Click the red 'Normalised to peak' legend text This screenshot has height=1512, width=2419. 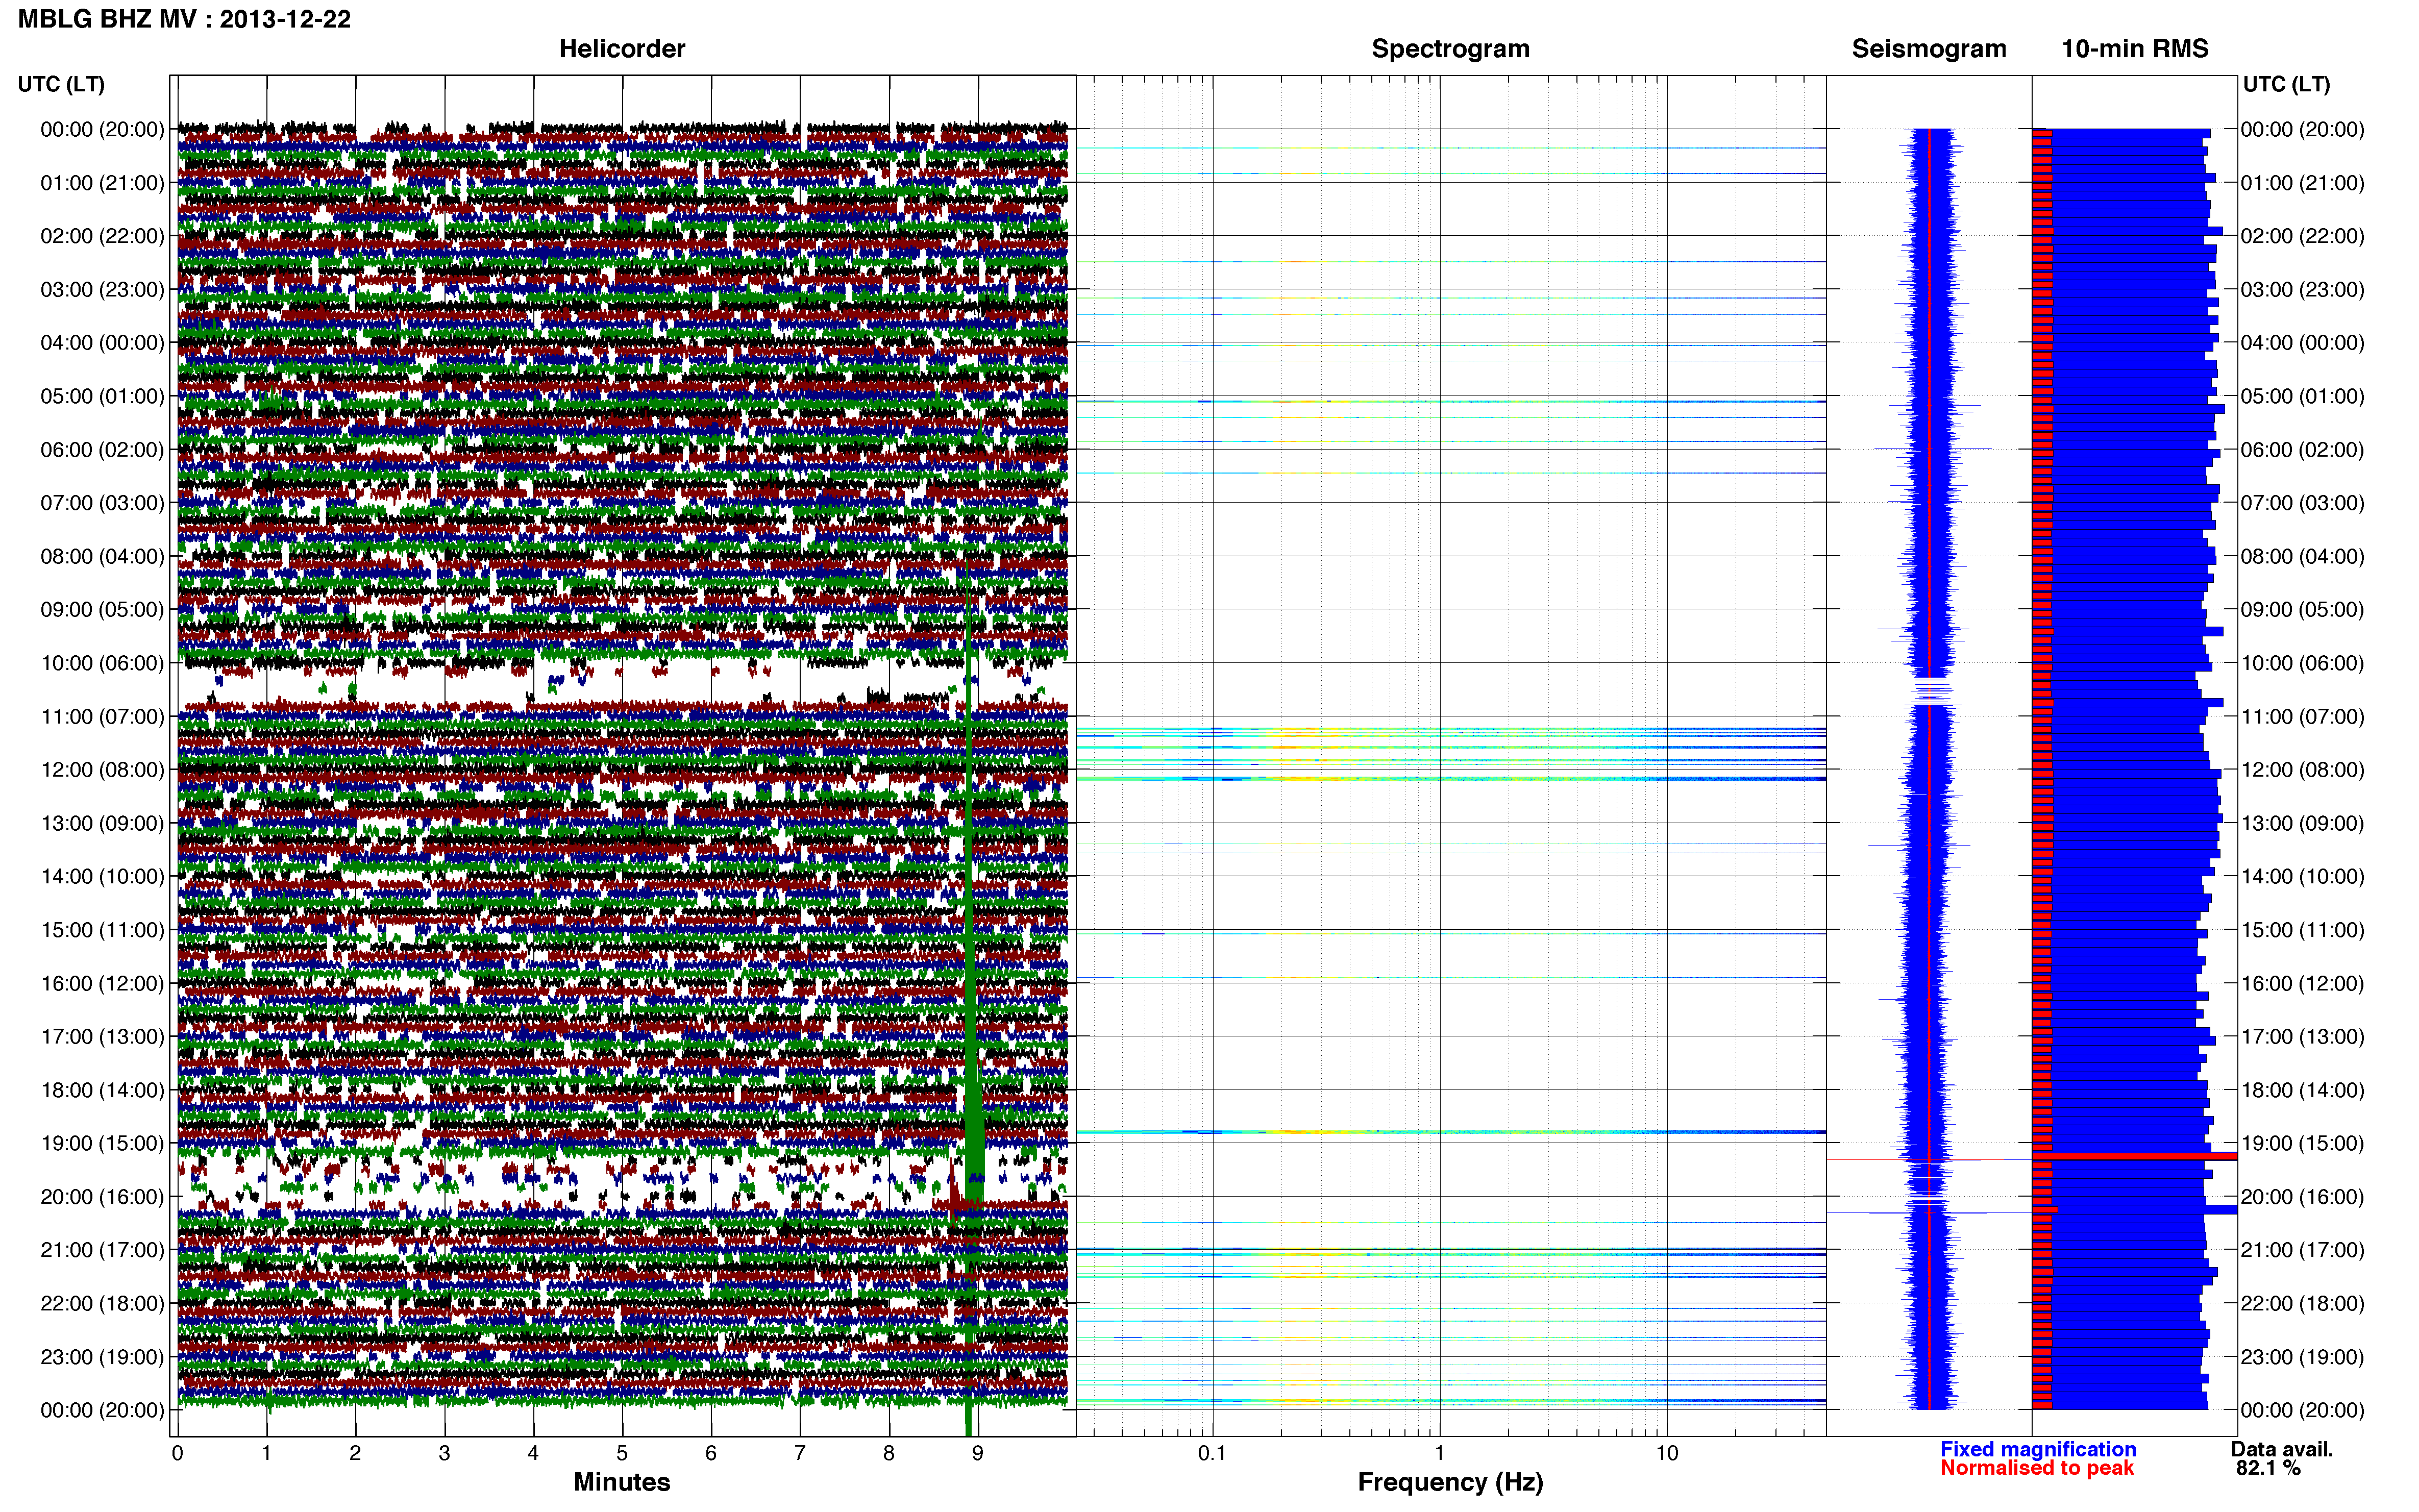[x=2037, y=1468]
